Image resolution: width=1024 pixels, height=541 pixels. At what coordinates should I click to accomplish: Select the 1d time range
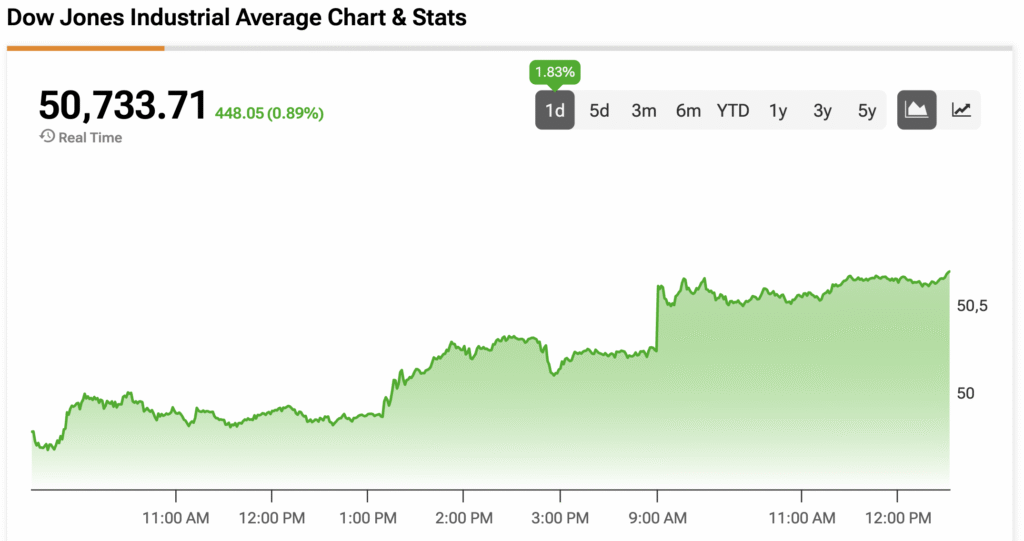(554, 110)
